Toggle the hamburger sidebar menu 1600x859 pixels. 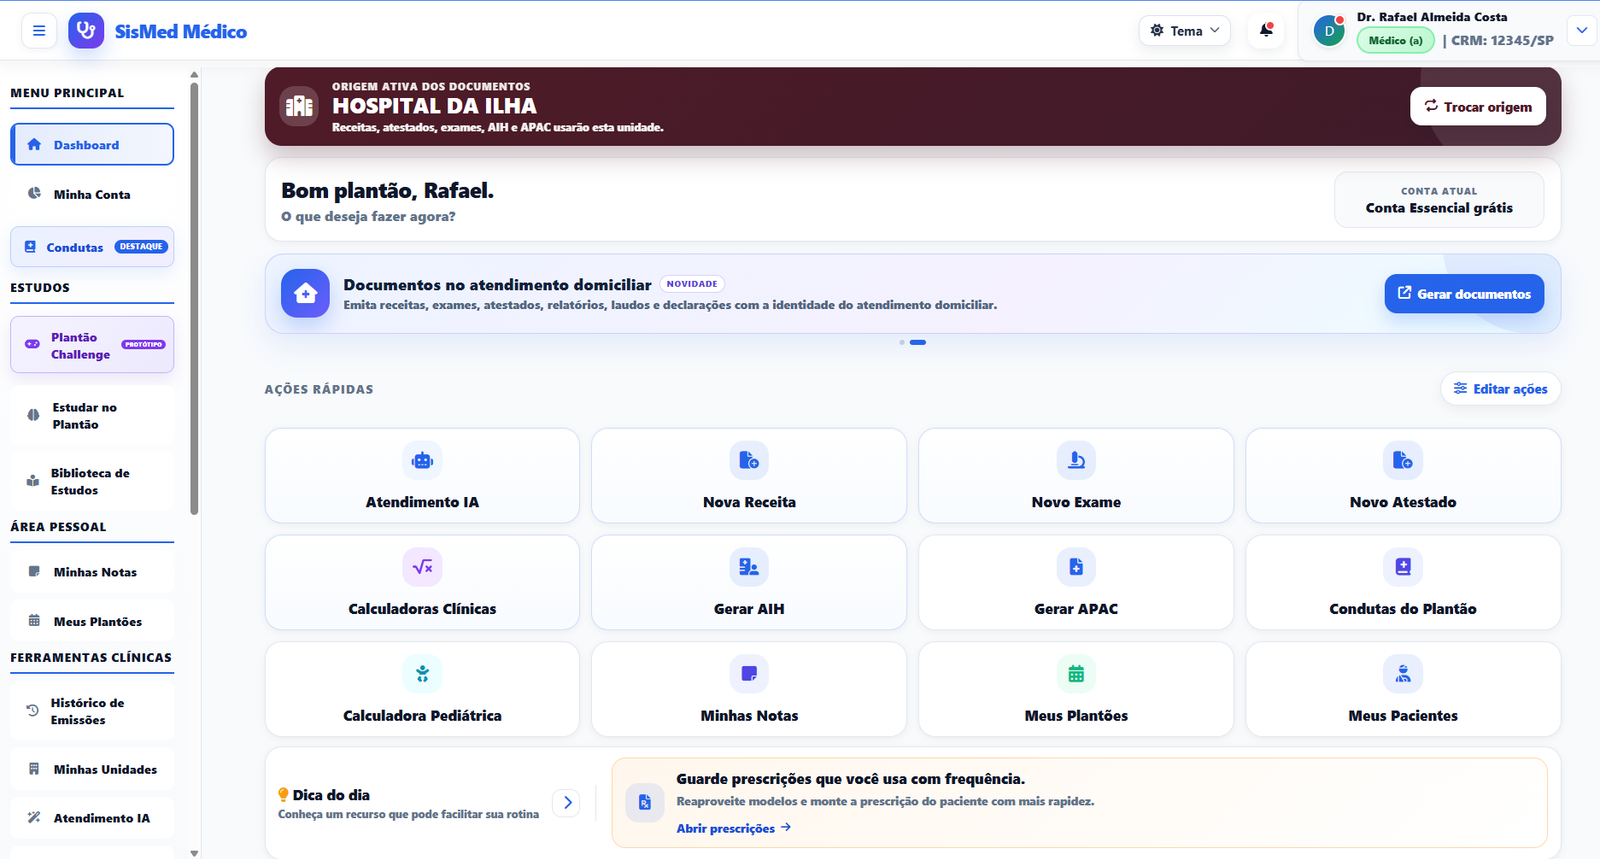point(39,31)
